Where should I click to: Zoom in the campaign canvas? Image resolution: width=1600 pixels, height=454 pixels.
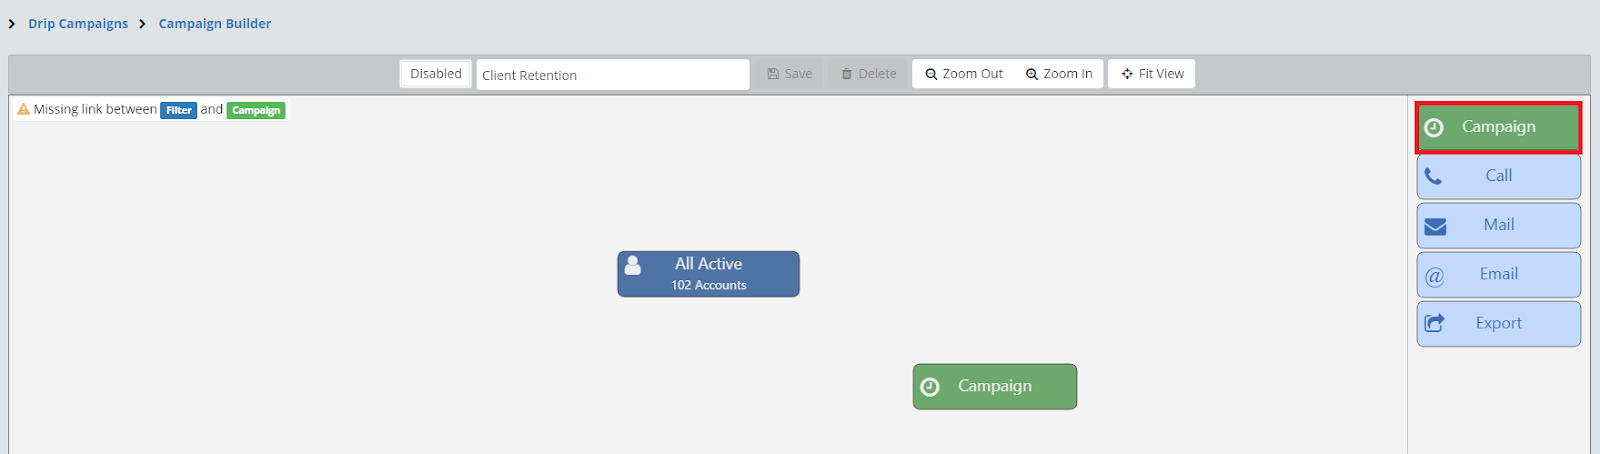tap(1059, 74)
